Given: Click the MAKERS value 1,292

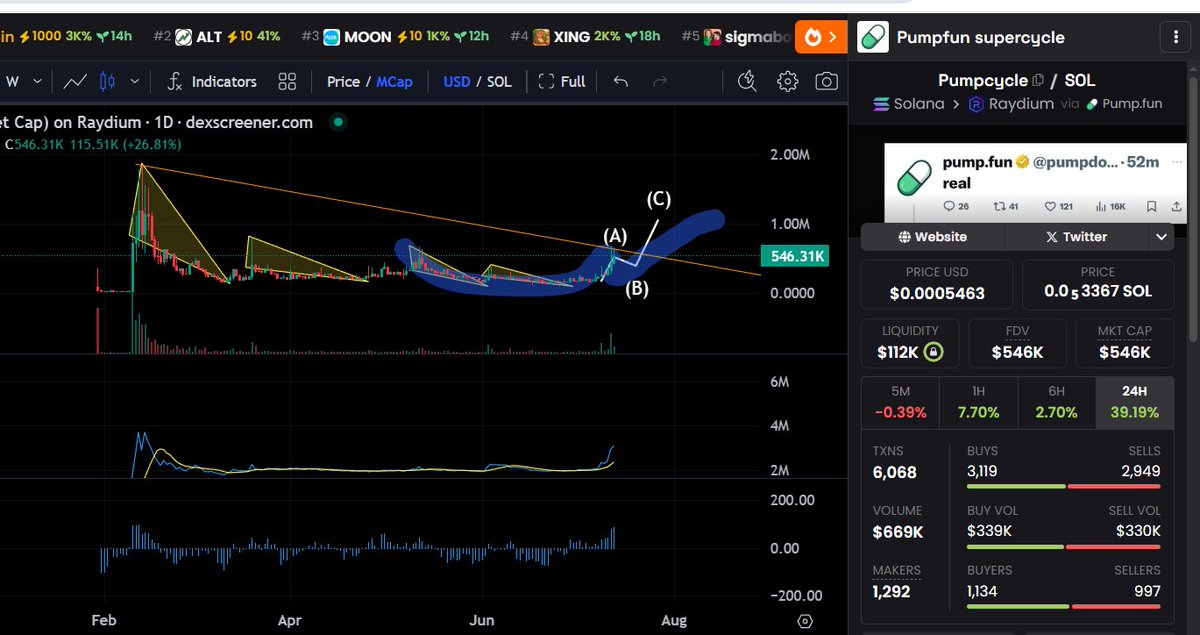Looking at the screenshot, I should pos(893,591).
